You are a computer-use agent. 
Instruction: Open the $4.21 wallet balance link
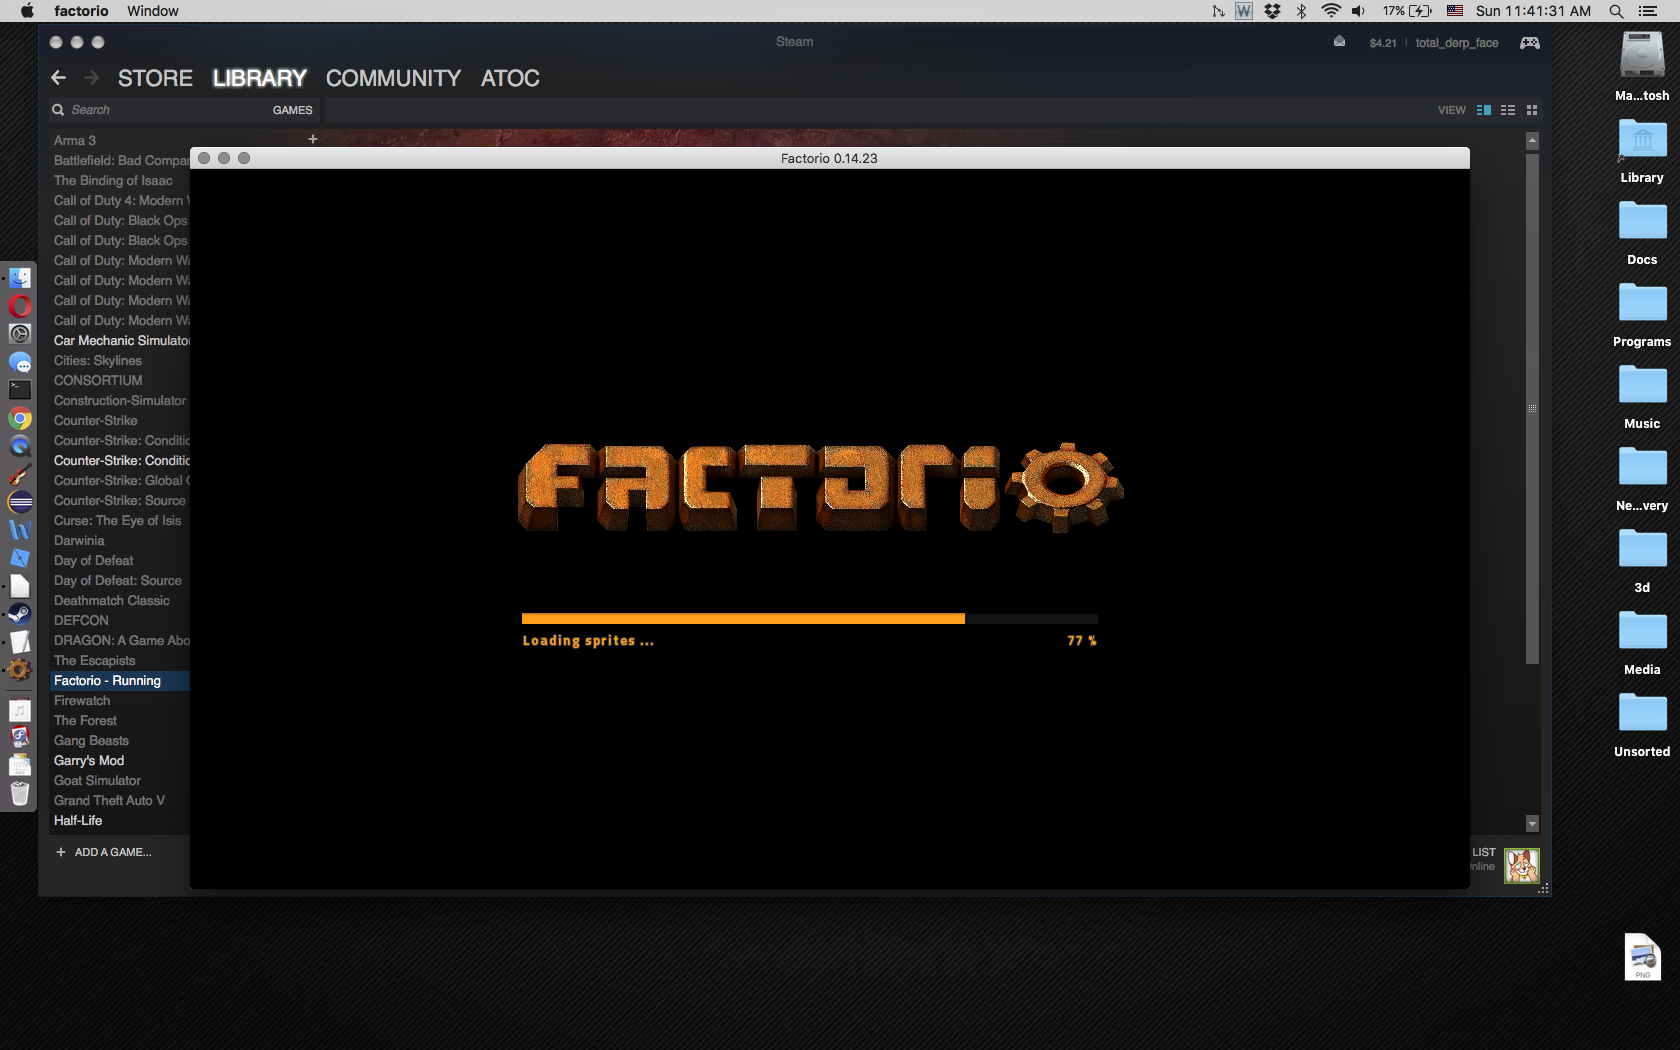(1383, 43)
